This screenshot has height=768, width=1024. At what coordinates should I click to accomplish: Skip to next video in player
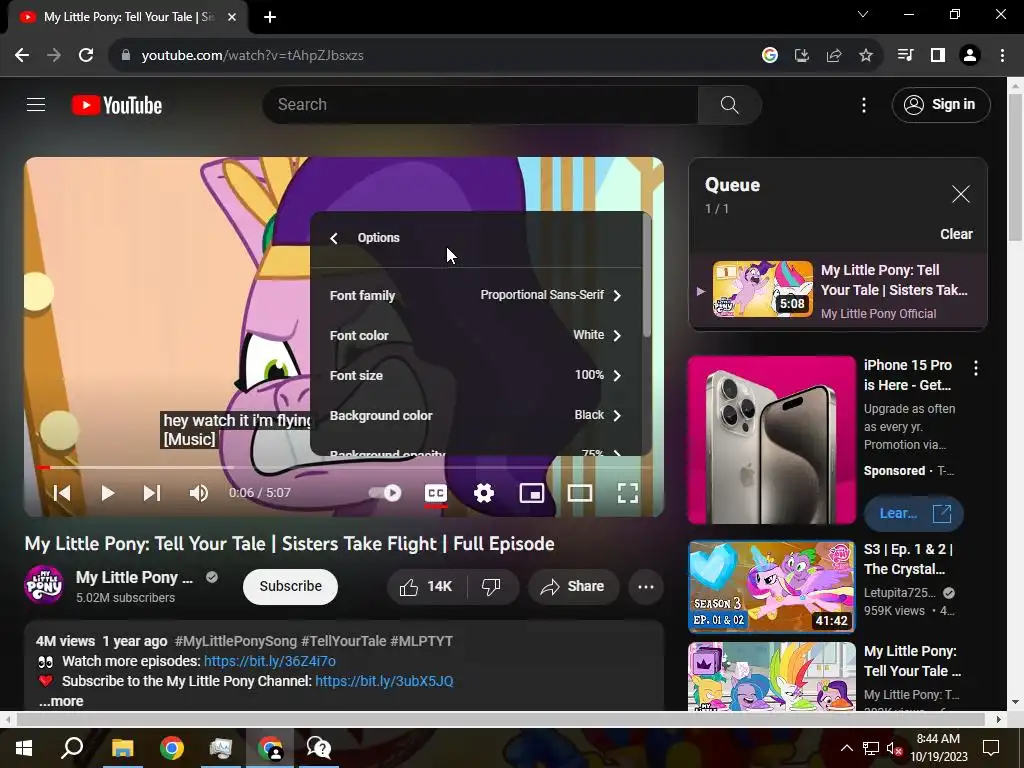click(152, 493)
